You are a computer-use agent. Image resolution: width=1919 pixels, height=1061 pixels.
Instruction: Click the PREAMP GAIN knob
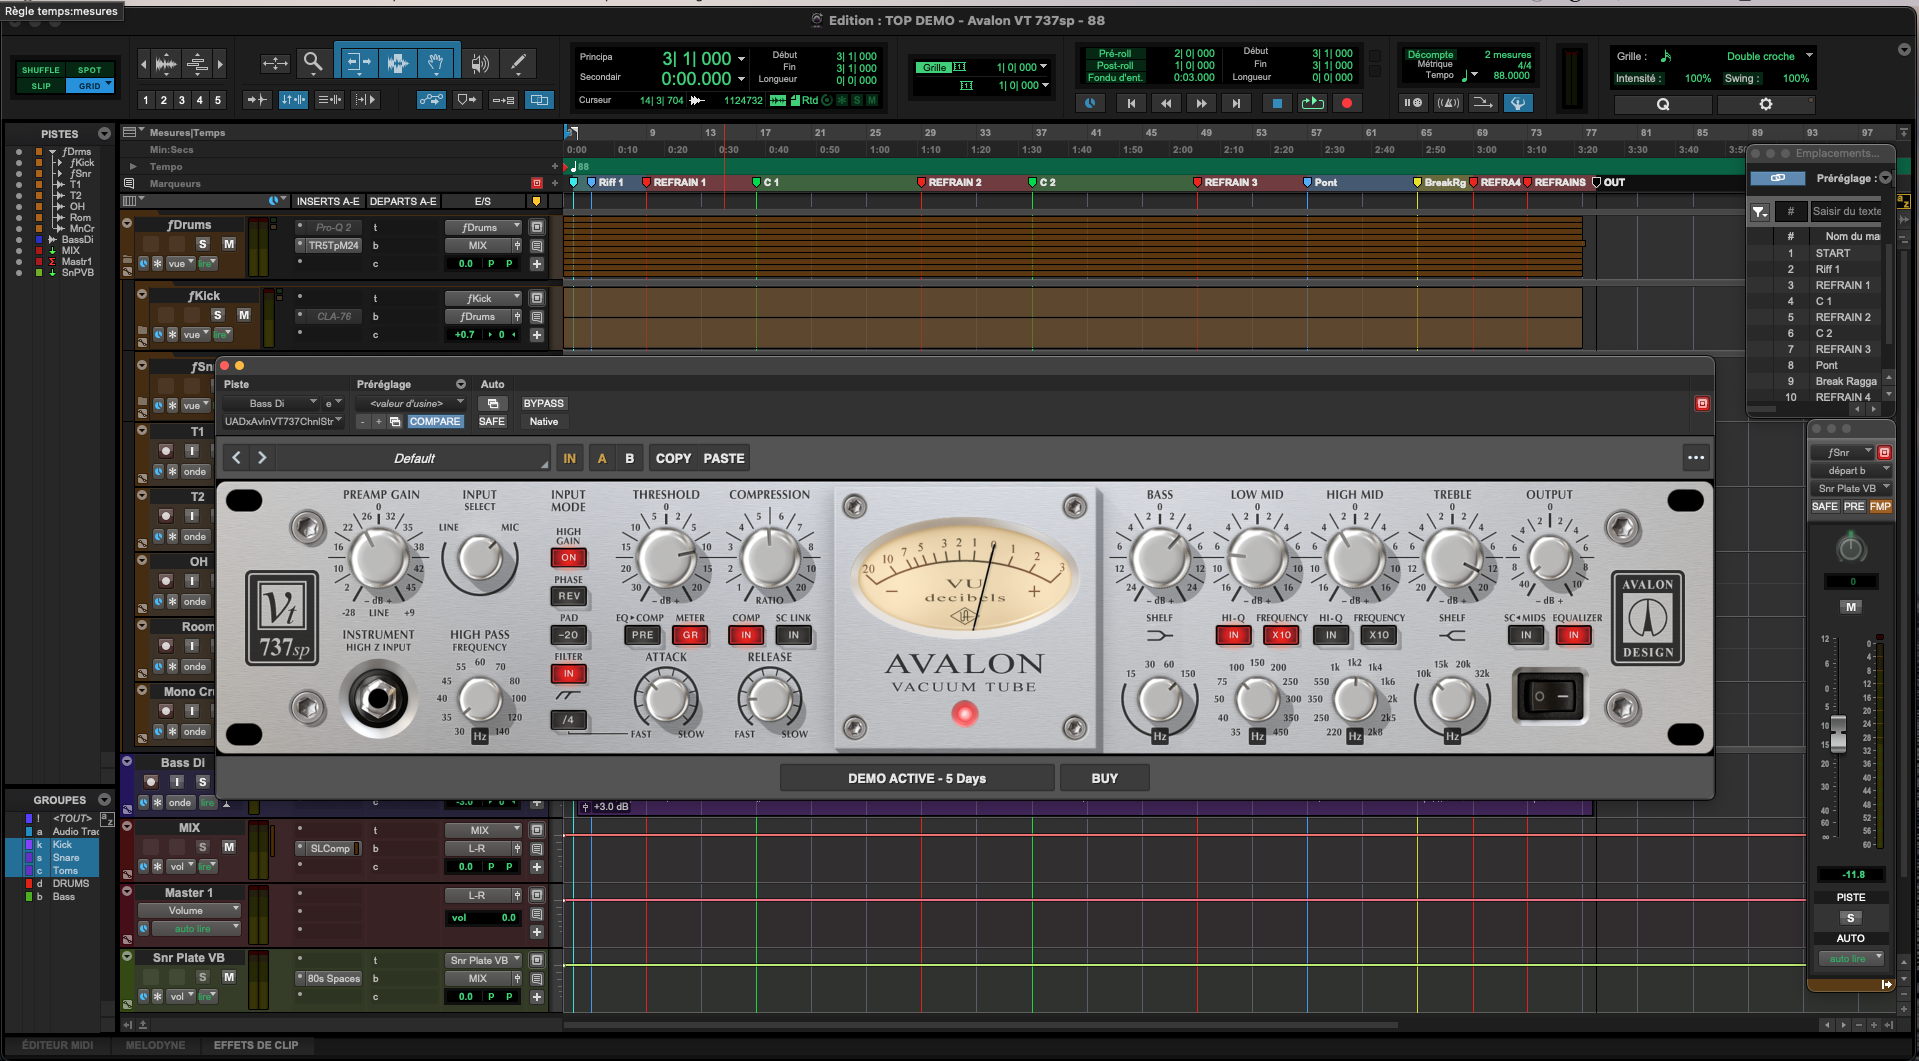(378, 559)
